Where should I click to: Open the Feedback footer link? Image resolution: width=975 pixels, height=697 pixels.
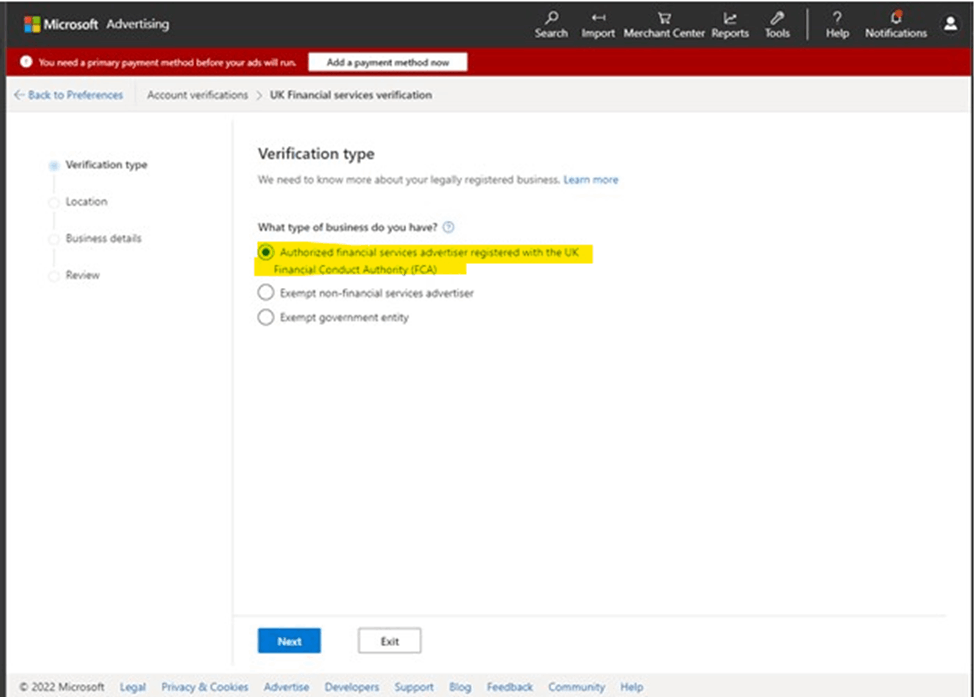pos(509,687)
